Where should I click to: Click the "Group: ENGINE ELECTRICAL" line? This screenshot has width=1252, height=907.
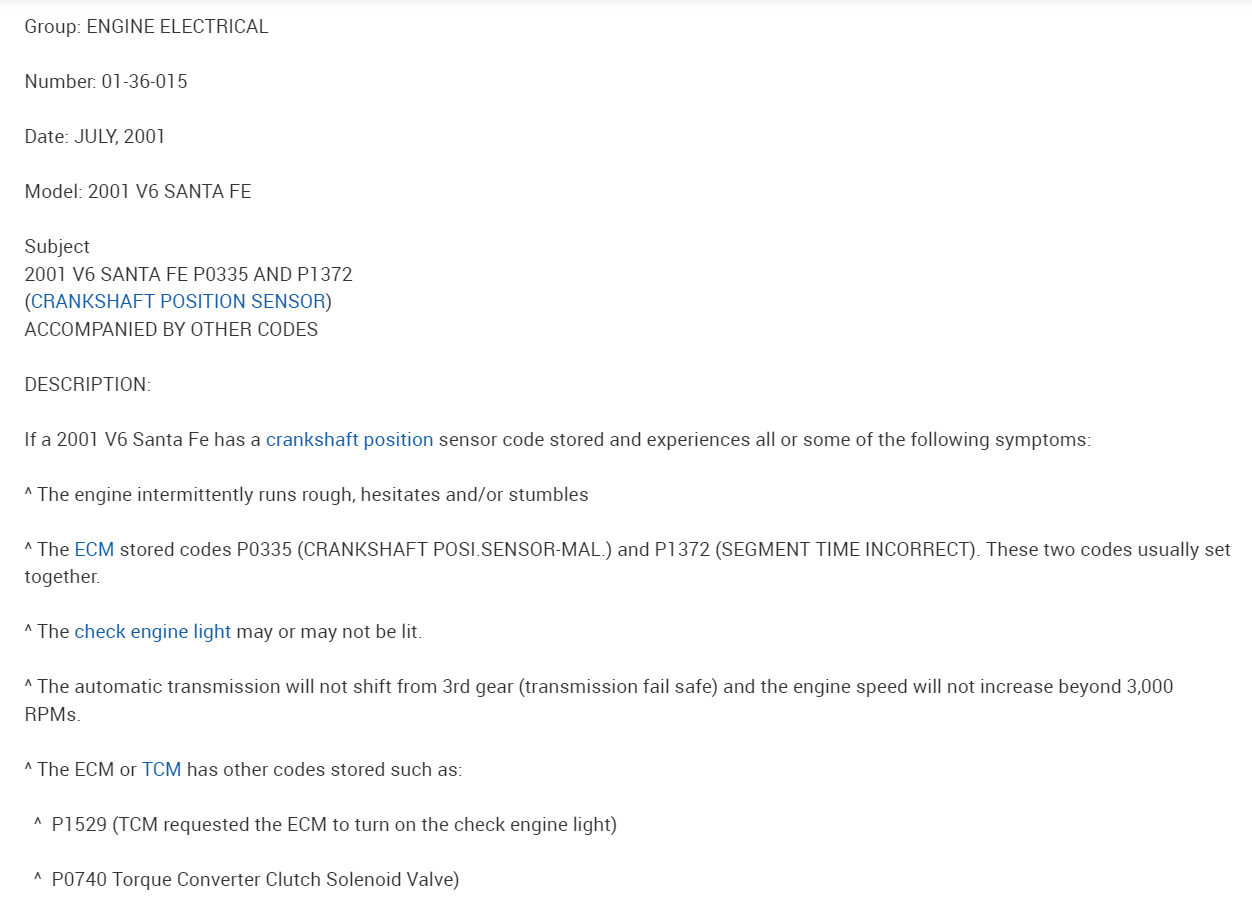pos(146,27)
